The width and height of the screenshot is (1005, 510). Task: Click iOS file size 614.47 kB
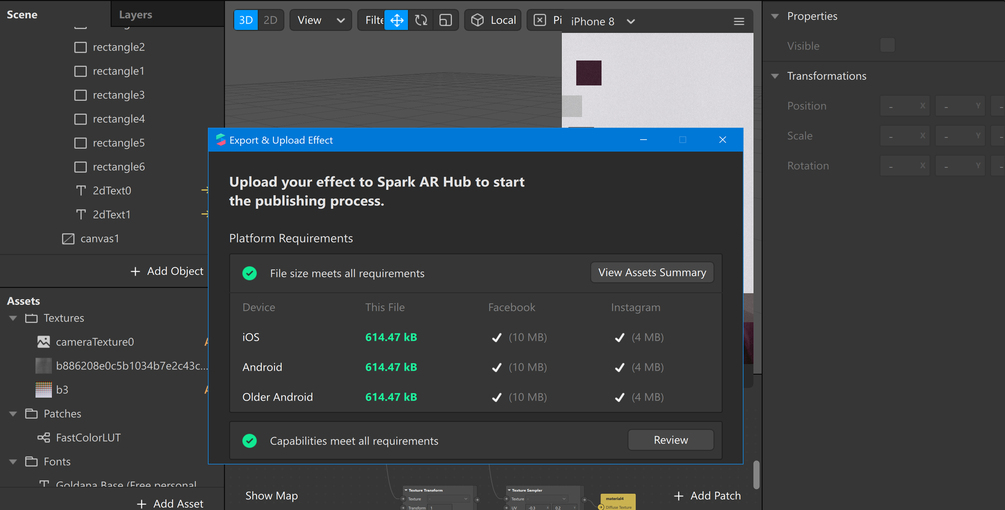(391, 337)
